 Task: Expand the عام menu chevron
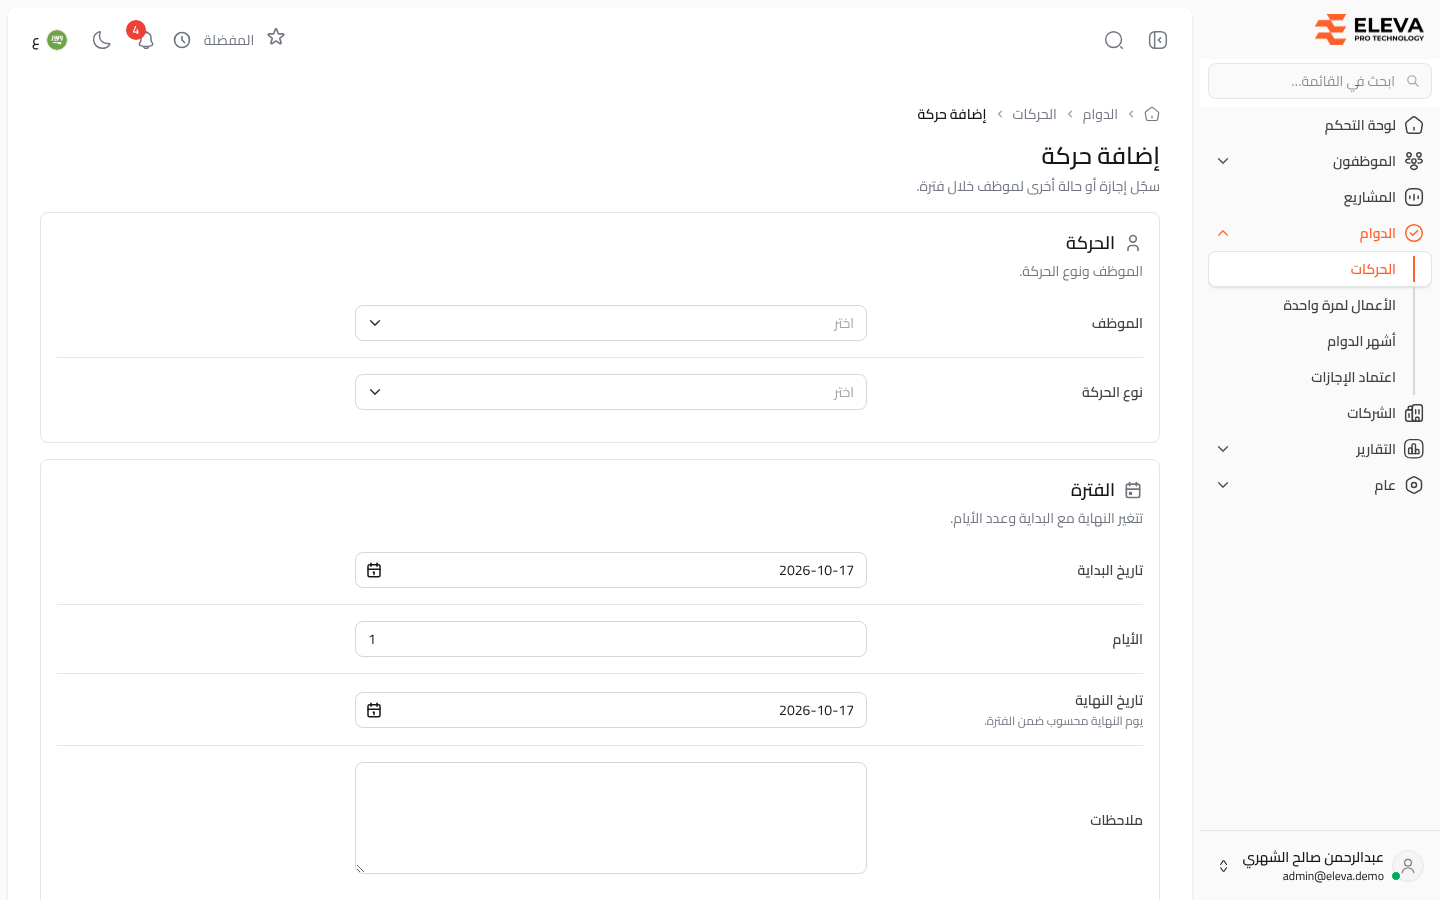coord(1223,485)
